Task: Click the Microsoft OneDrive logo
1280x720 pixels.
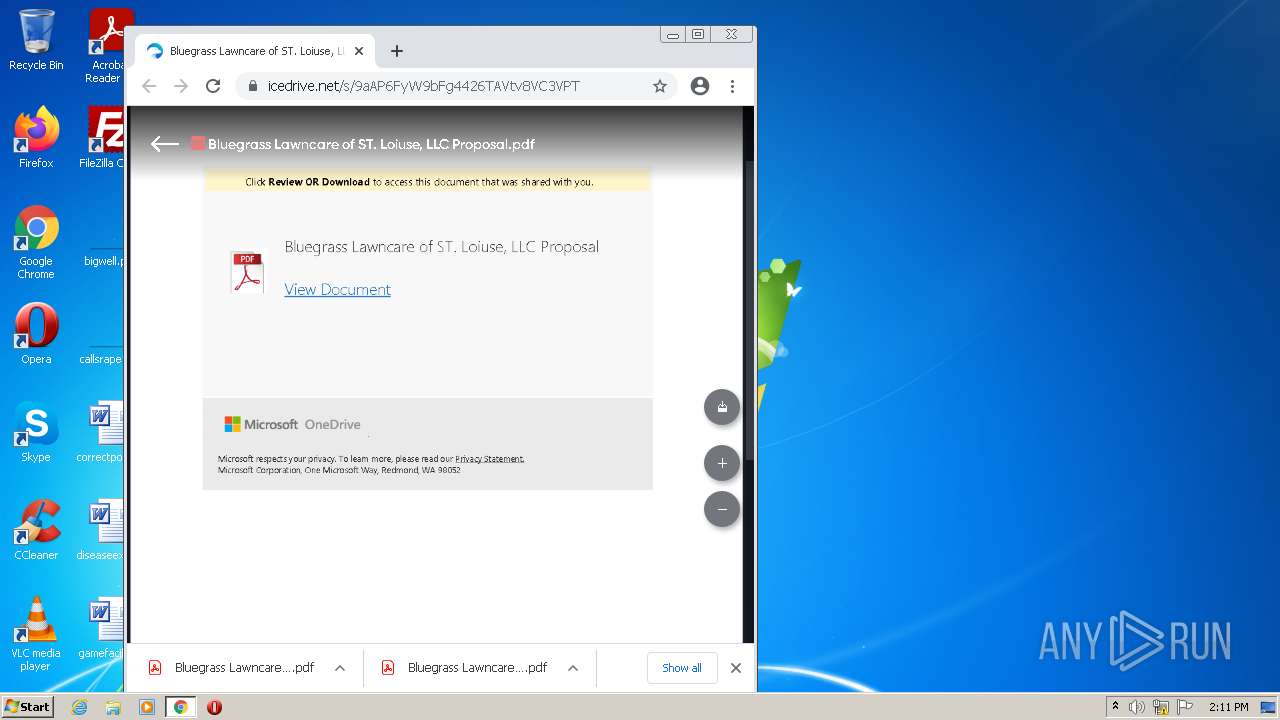Action: (292, 424)
